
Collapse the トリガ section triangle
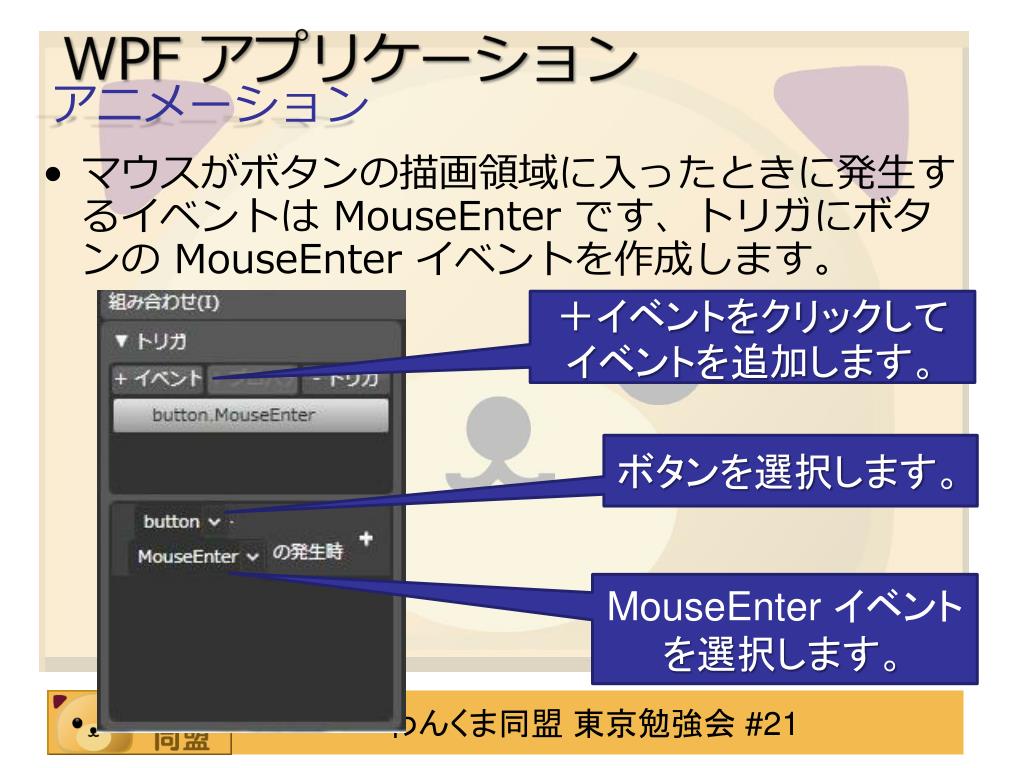[121, 340]
